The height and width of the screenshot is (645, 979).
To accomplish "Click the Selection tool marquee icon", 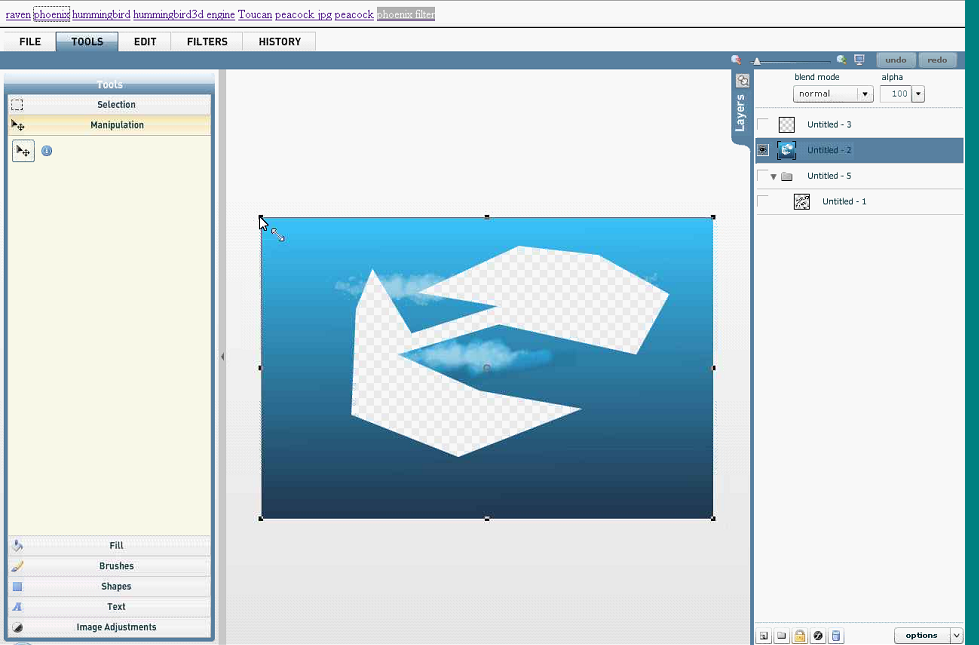I will click(x=17, y=104).
